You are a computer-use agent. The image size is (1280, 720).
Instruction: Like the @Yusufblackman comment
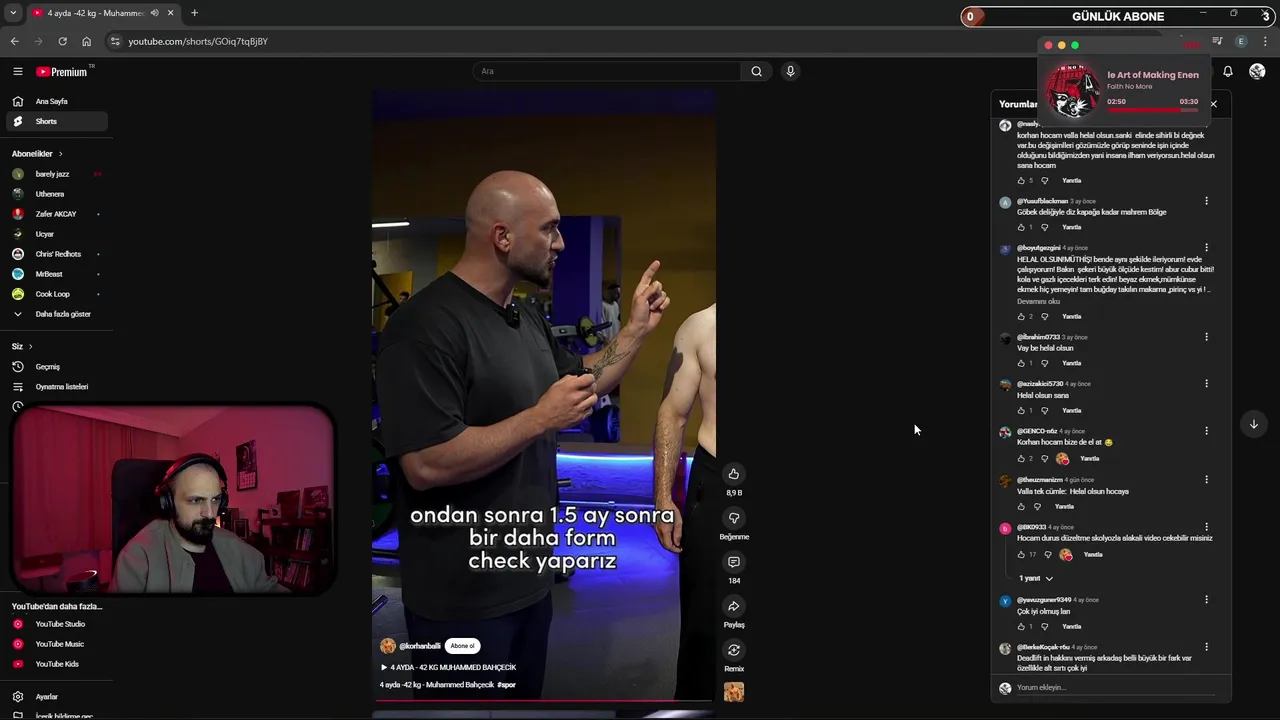(1021, 227)
